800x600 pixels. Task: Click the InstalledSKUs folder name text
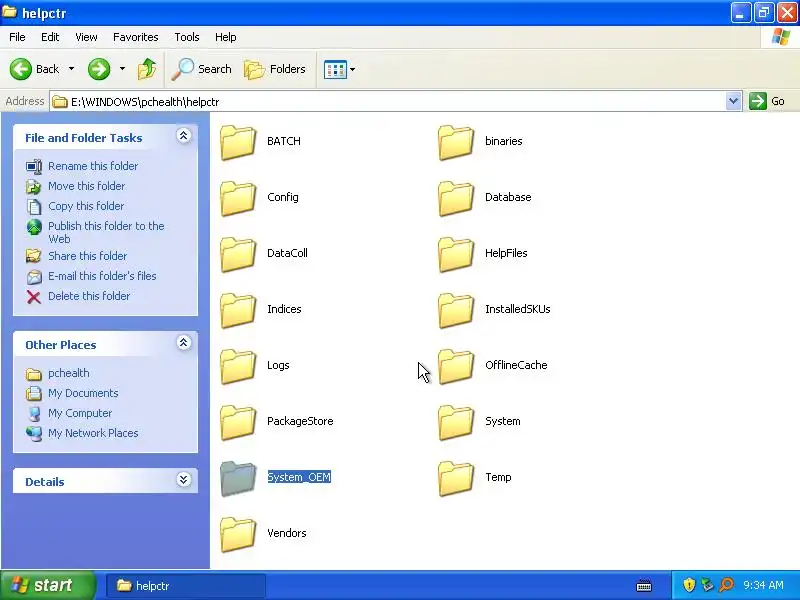pos(517,309)
